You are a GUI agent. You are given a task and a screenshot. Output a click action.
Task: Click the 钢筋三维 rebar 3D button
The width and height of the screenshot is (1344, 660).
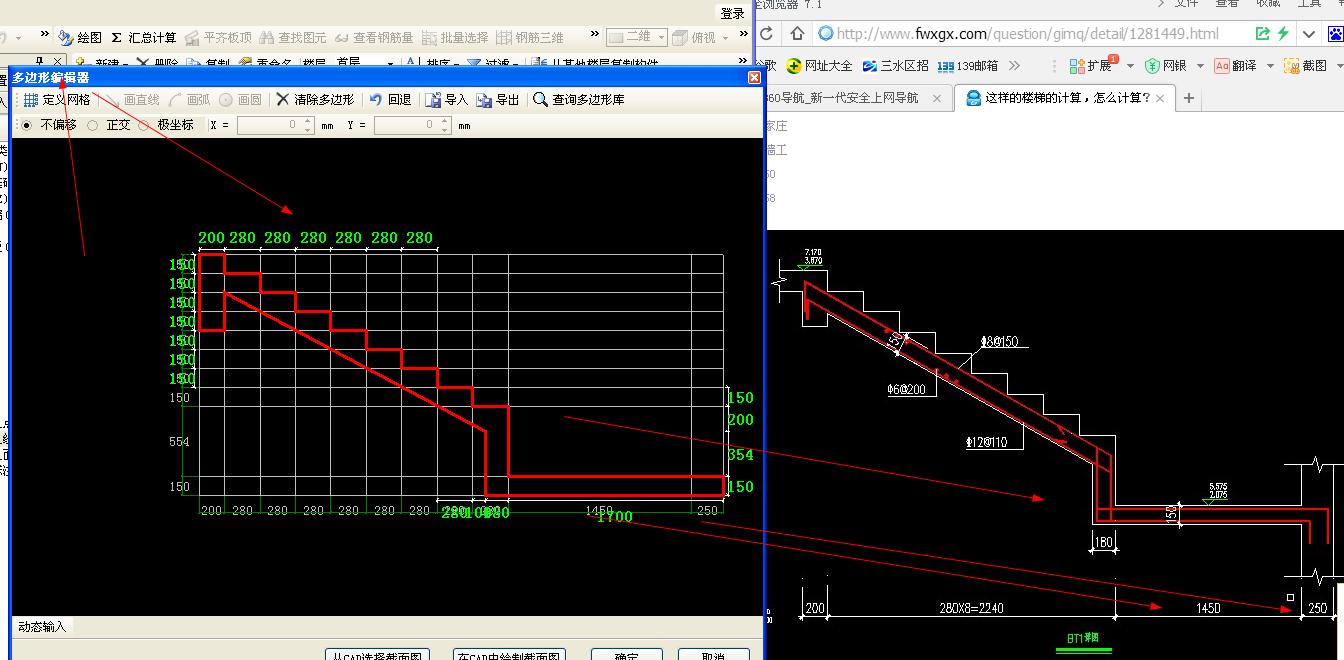[x=530, y=38]
